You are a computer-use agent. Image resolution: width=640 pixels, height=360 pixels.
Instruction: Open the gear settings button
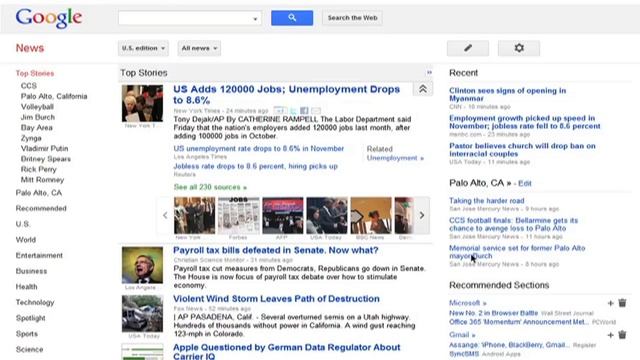point(519,48)
